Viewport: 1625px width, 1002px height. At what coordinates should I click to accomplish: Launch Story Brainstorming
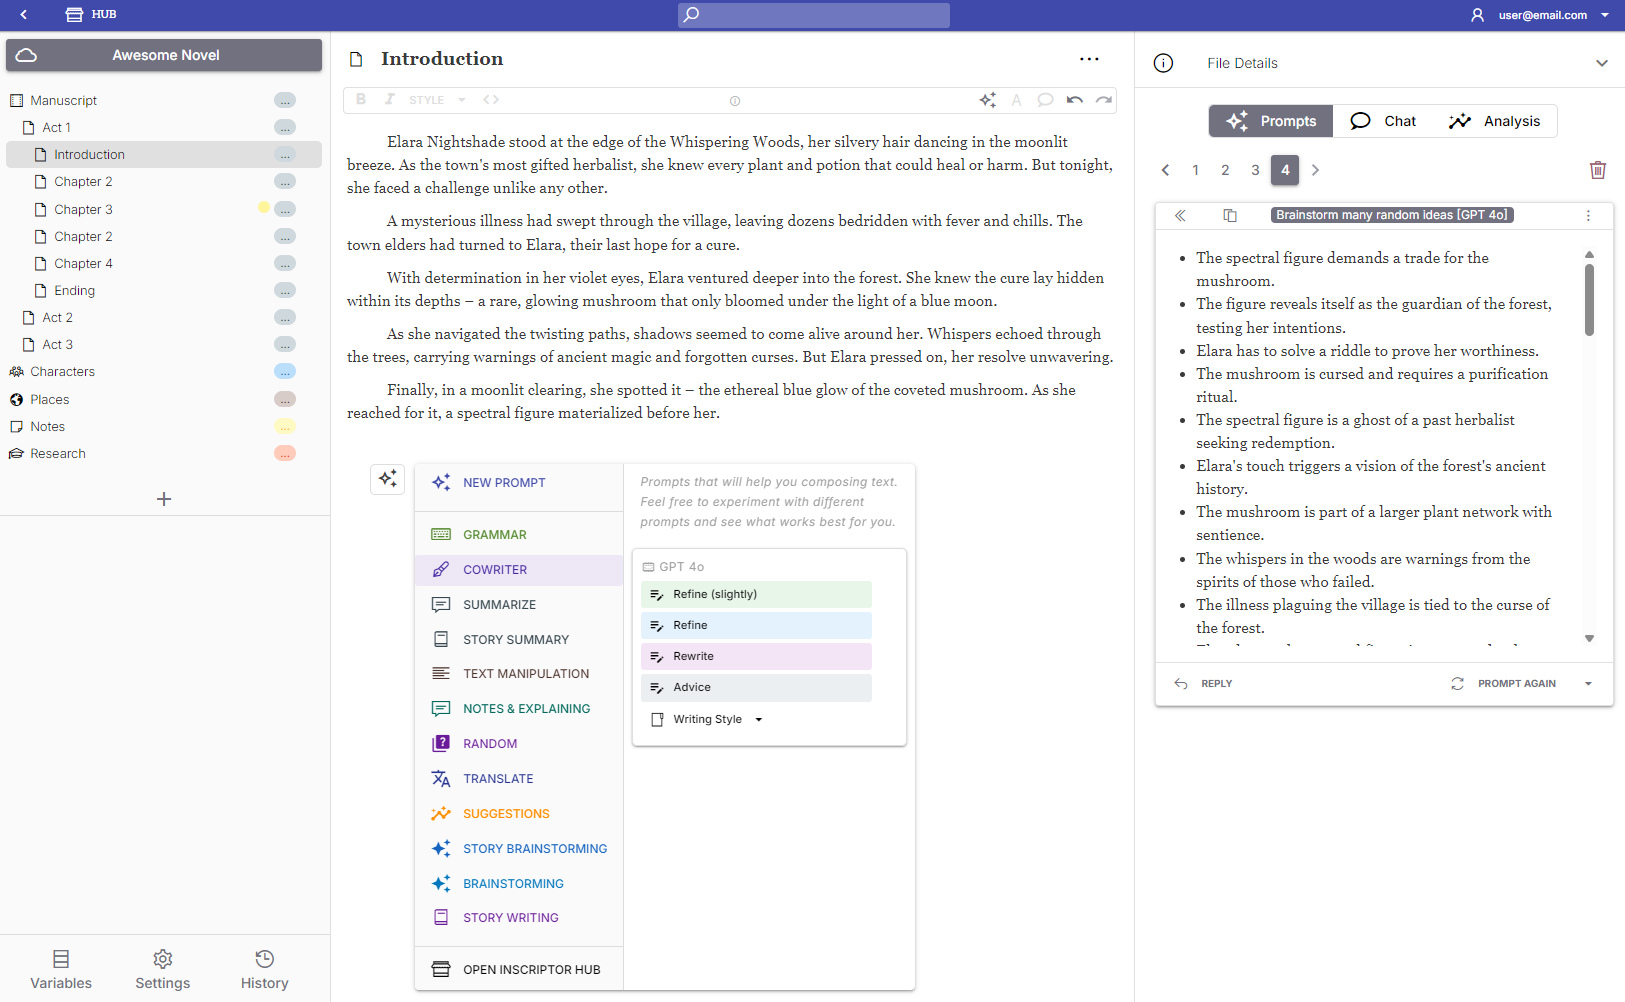[535, 848]
